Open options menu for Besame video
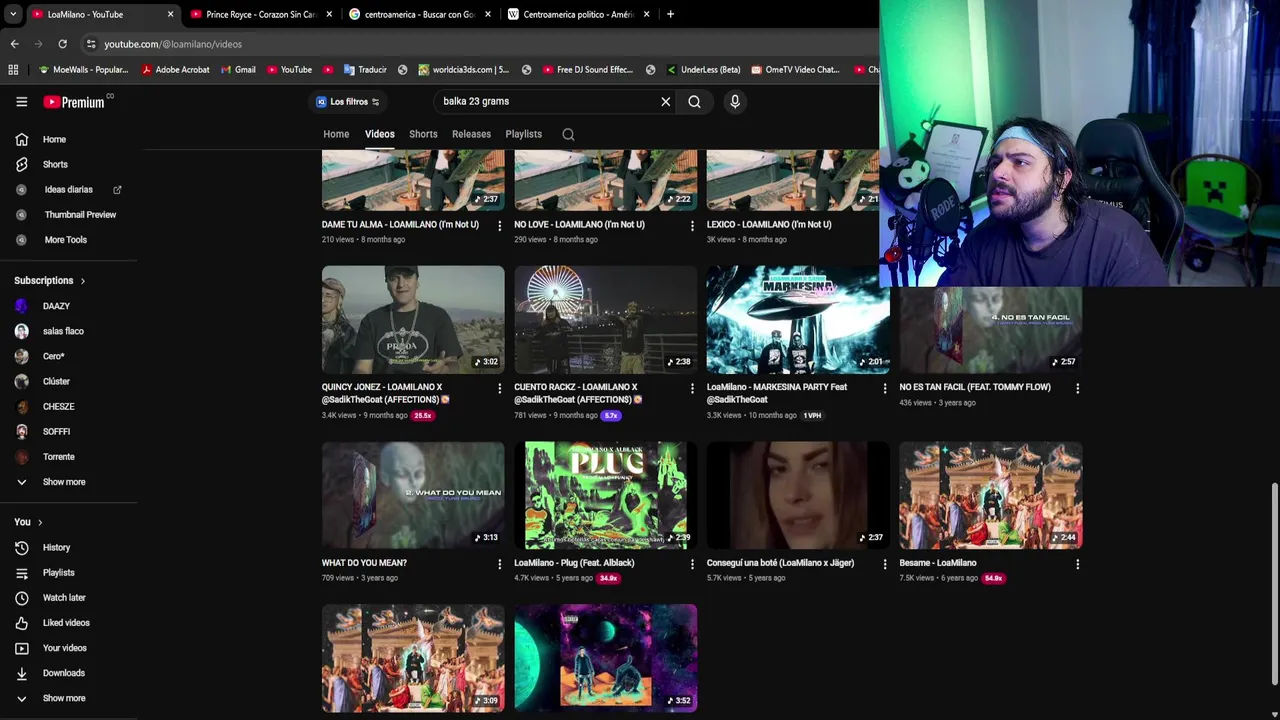Image resolution: width=1280 pixels, height=720 pixels. point(1077,564)
